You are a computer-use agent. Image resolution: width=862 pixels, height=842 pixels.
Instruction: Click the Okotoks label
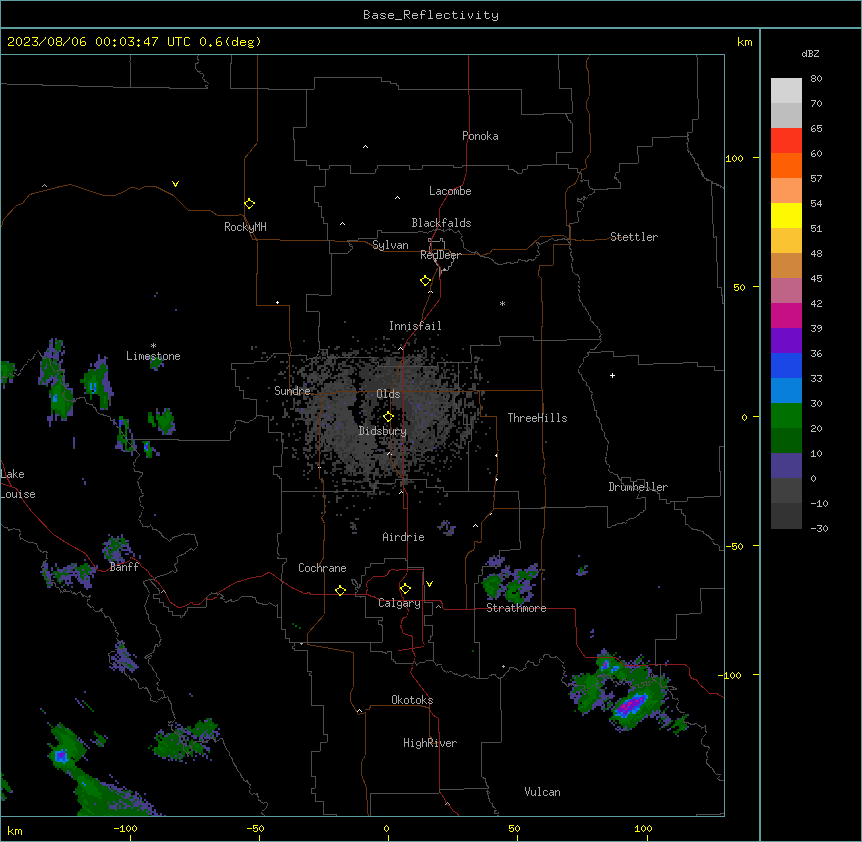[412, 700]
